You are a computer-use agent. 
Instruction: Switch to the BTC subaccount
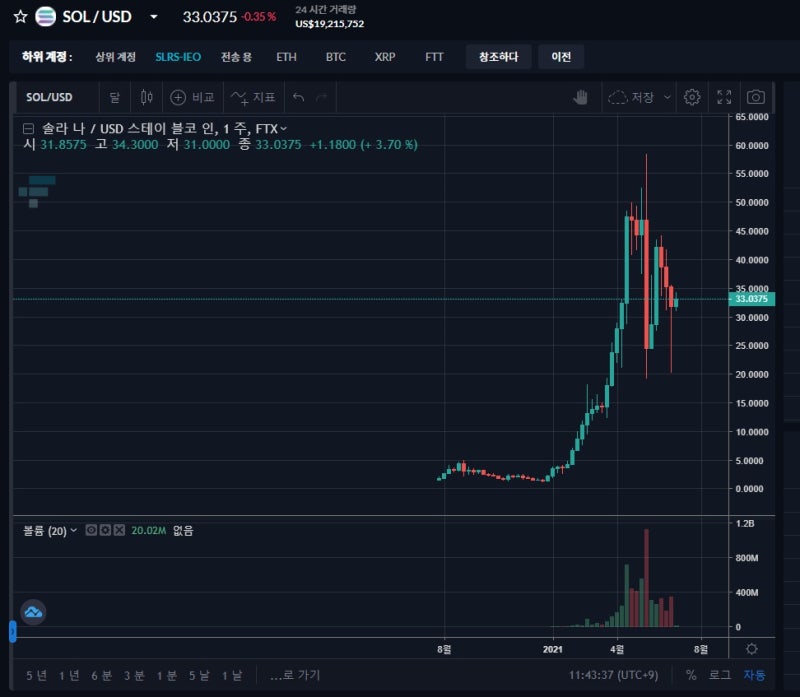click(x=336, y=57)
